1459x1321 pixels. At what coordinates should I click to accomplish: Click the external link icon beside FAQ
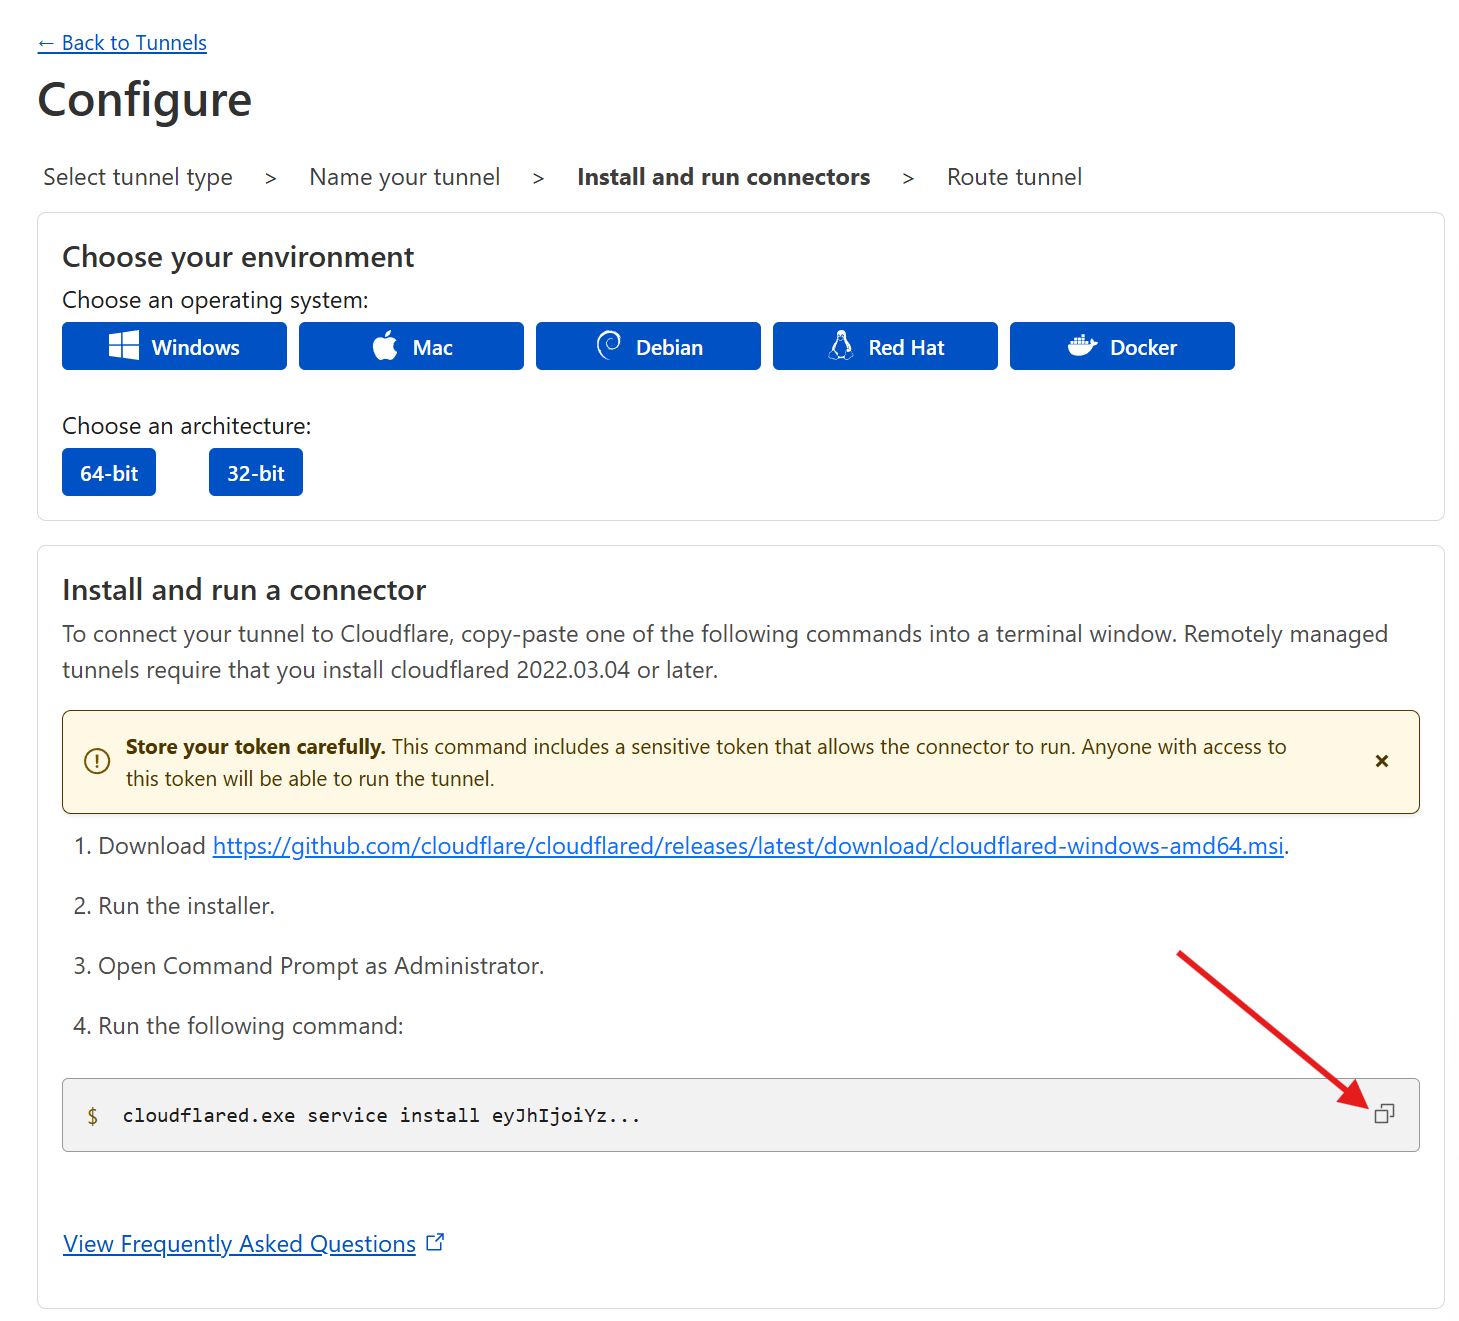click(436, 1241)
